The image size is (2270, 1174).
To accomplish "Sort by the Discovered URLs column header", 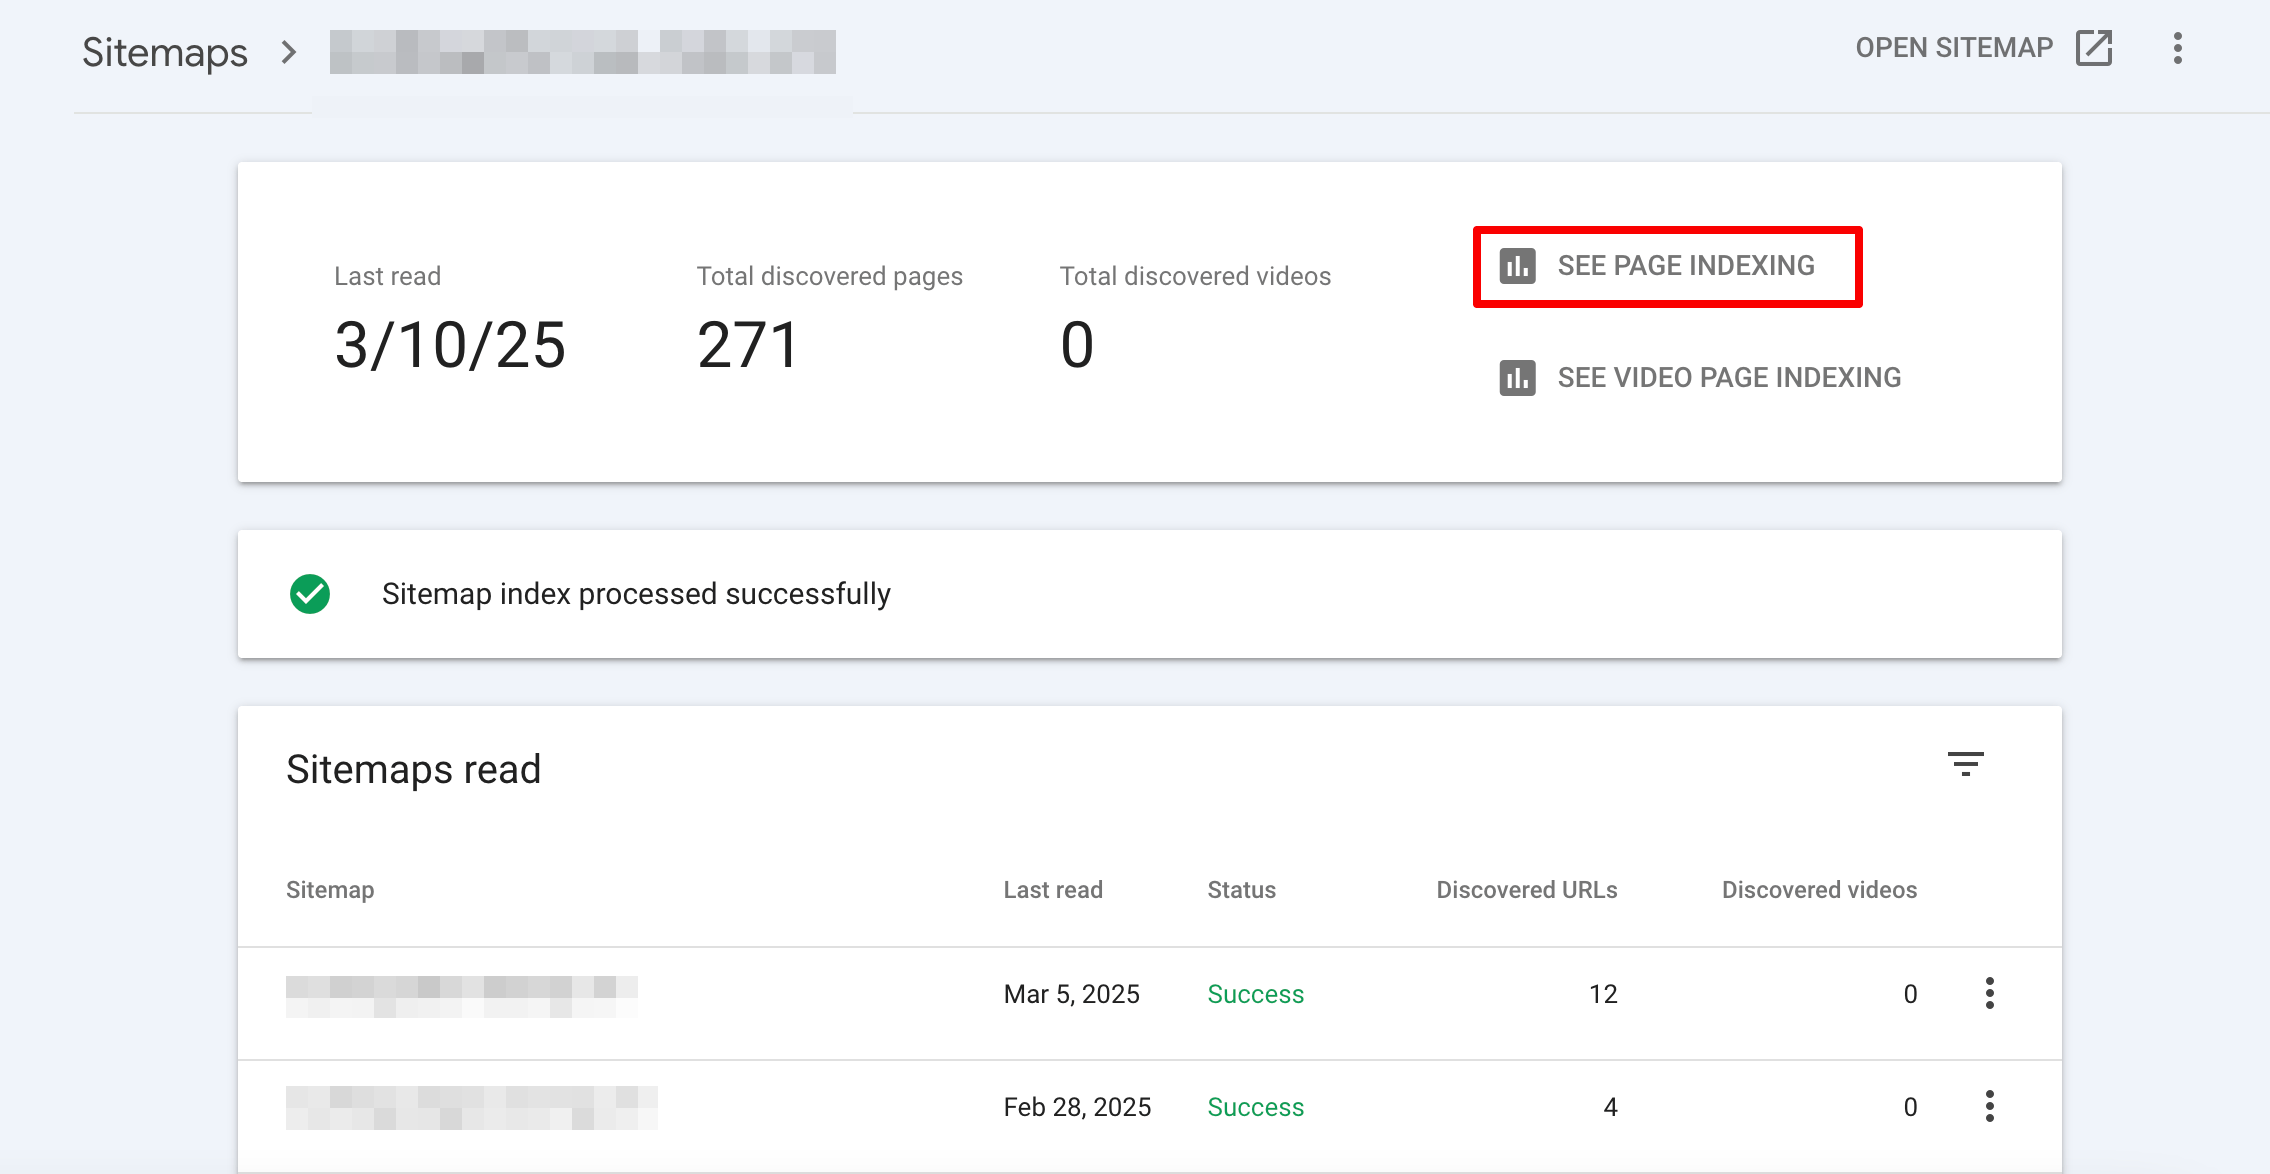I will coord(1526,889).
